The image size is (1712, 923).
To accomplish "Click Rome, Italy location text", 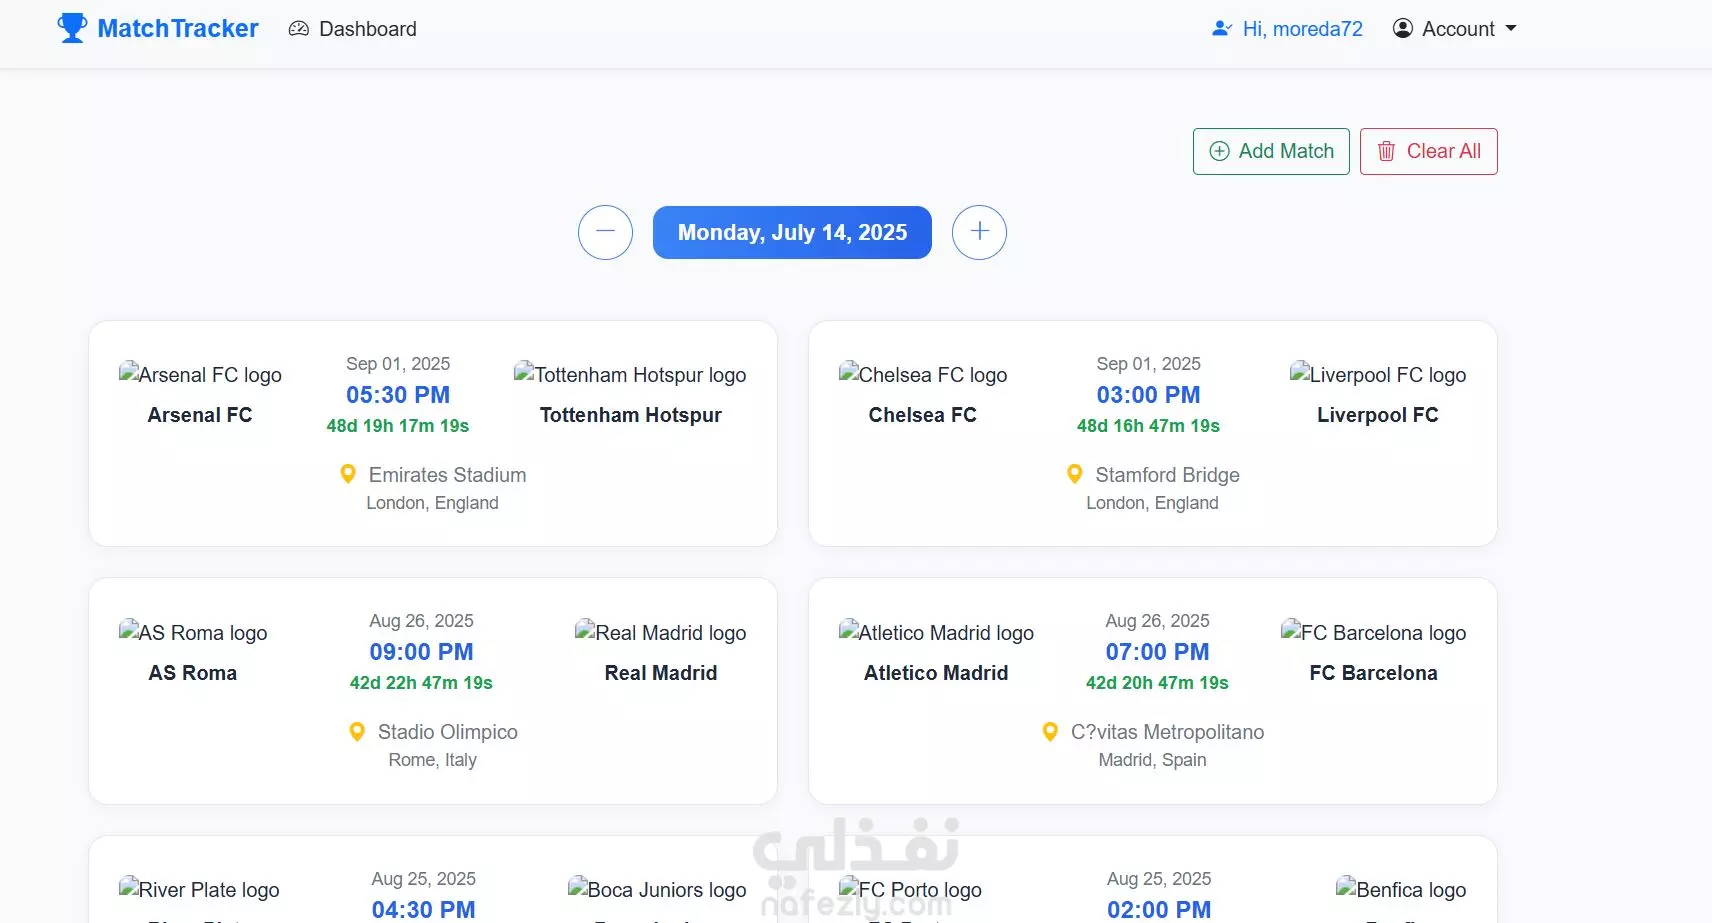I will [433, 760].
